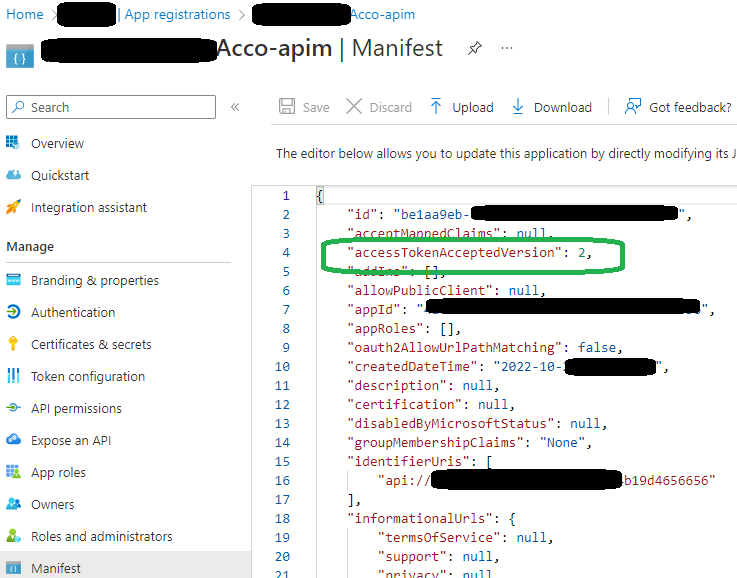Click the magnifier icon in Search box
Viewport: 737px width, 578px height.
tap(18, 107)
